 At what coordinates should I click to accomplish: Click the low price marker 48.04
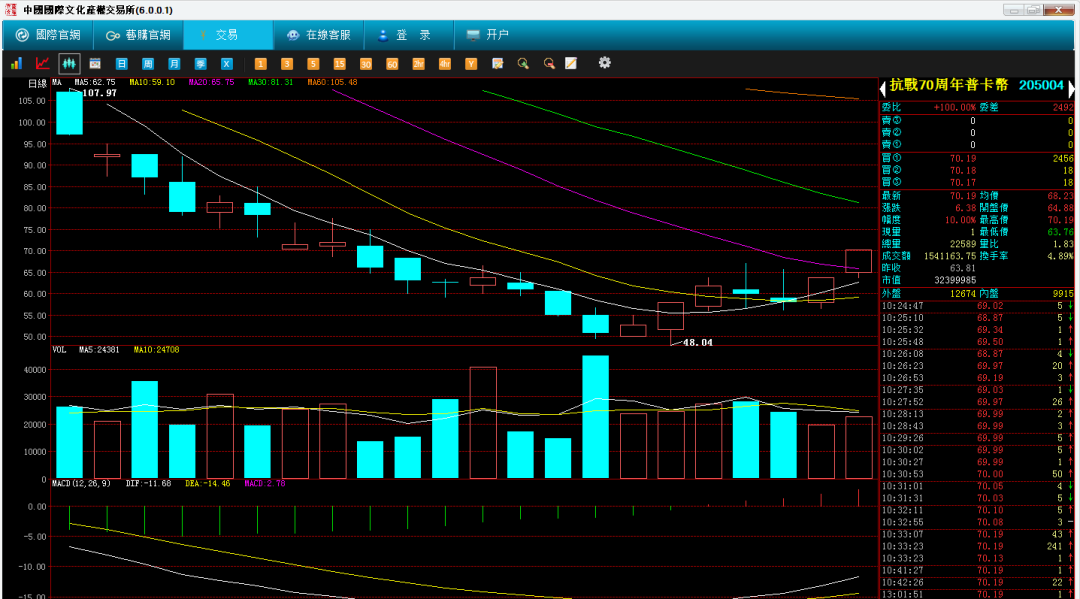click(698, 342)
